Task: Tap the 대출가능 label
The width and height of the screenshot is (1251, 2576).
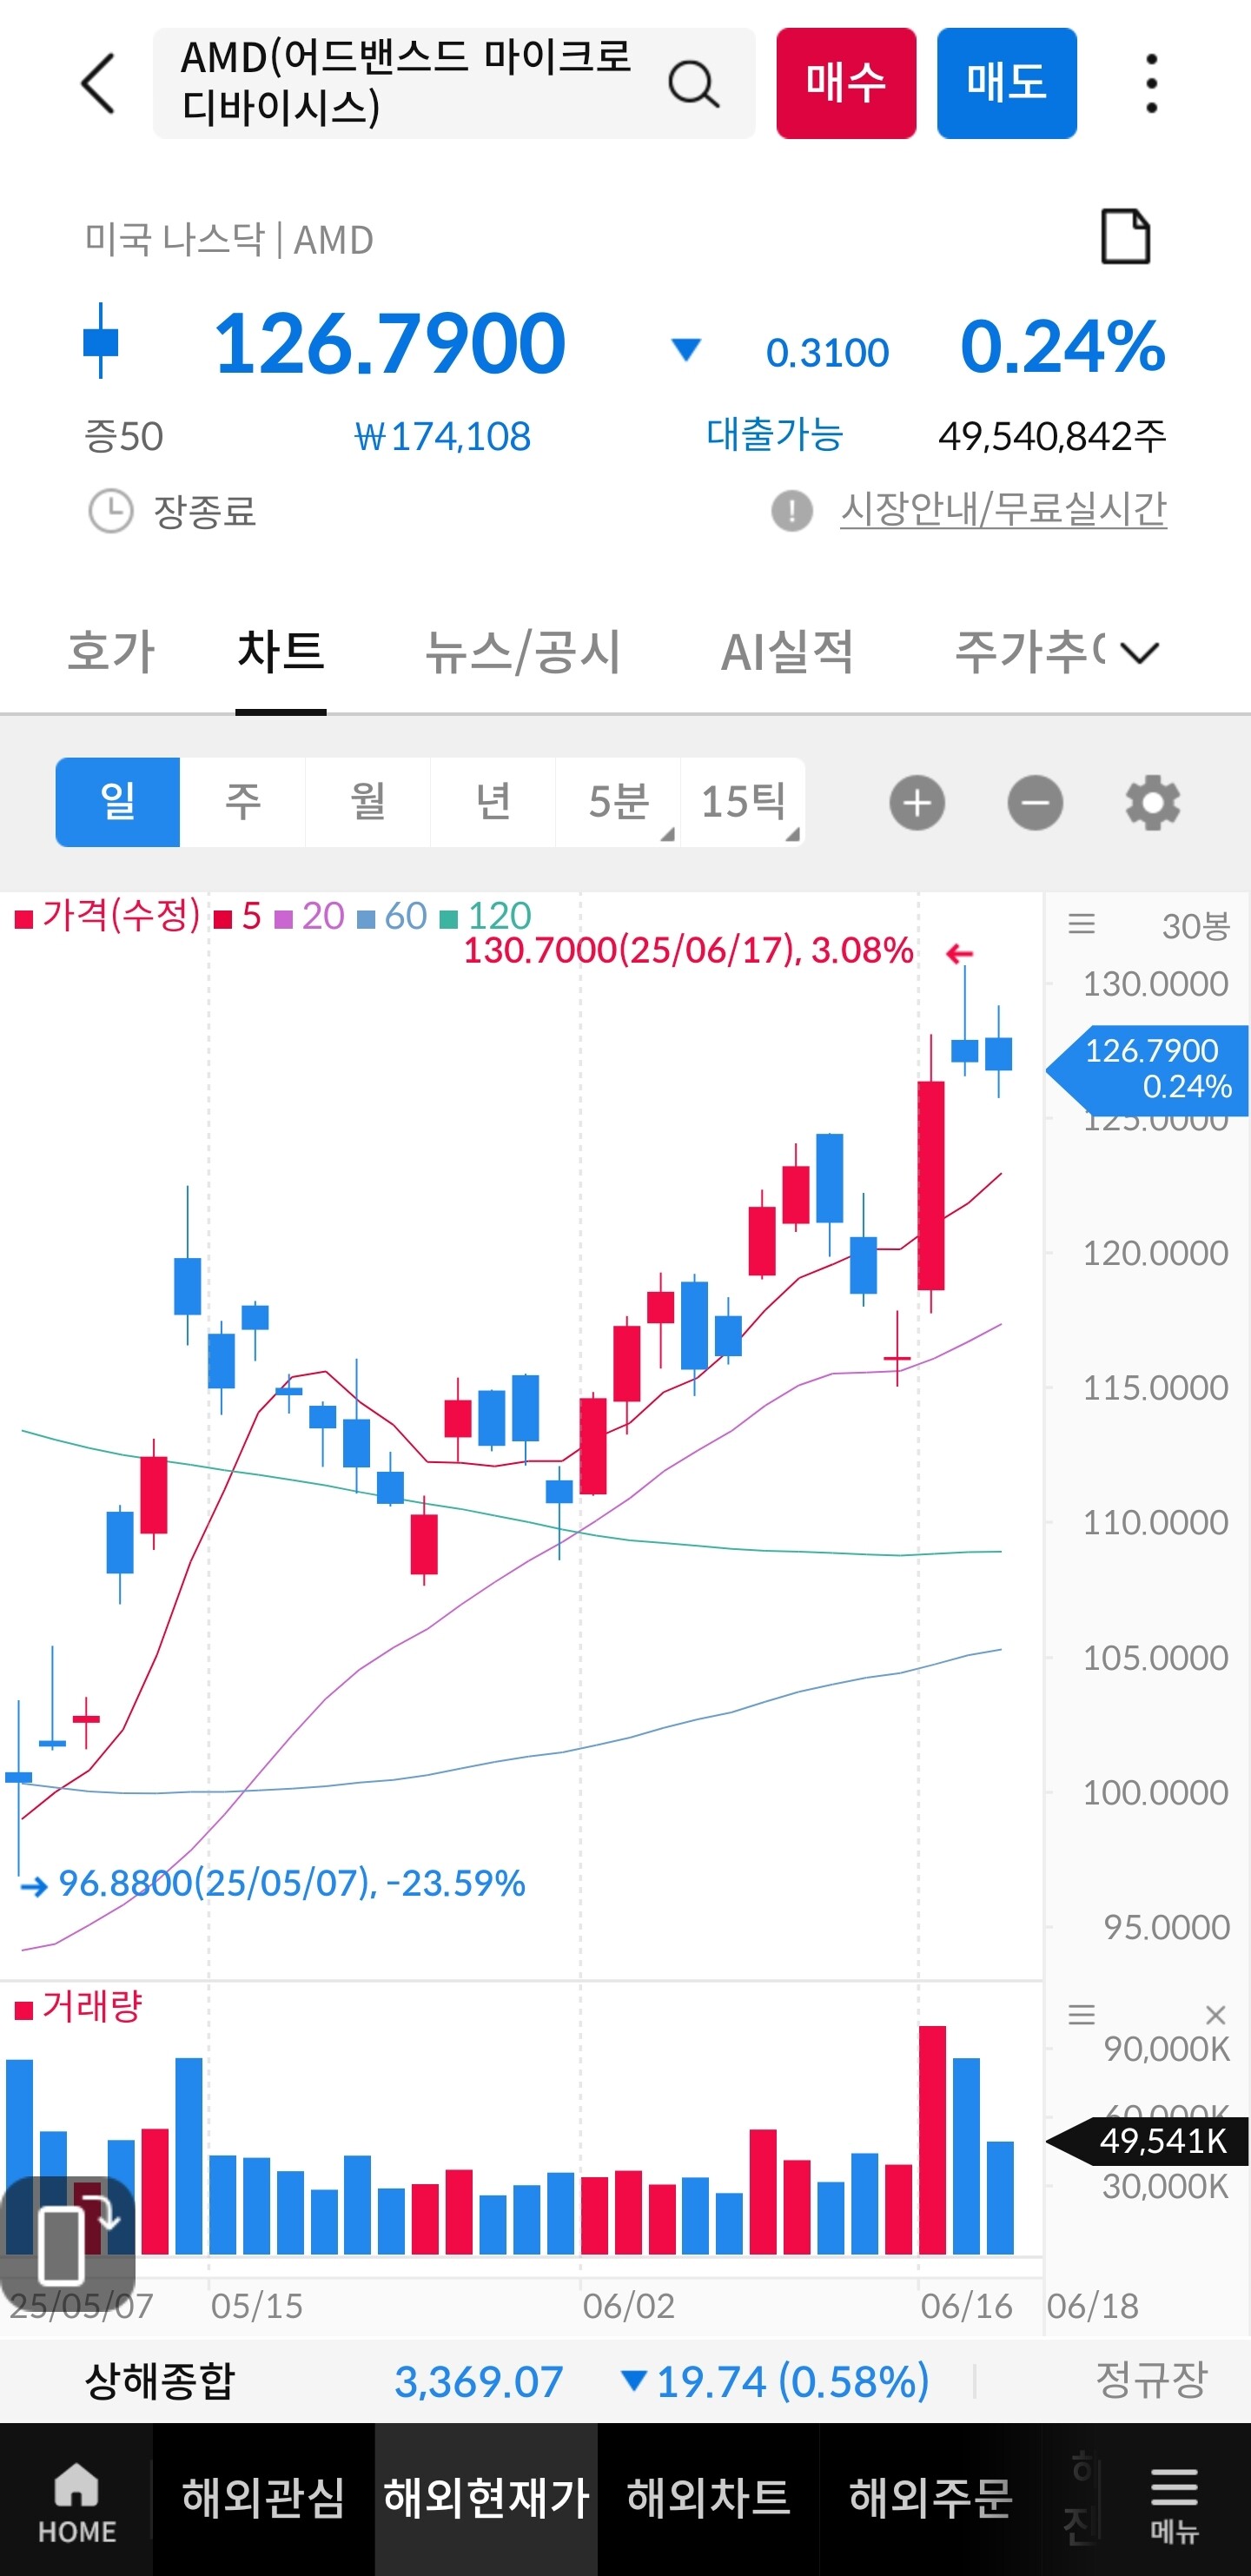Action: point(775,434)
